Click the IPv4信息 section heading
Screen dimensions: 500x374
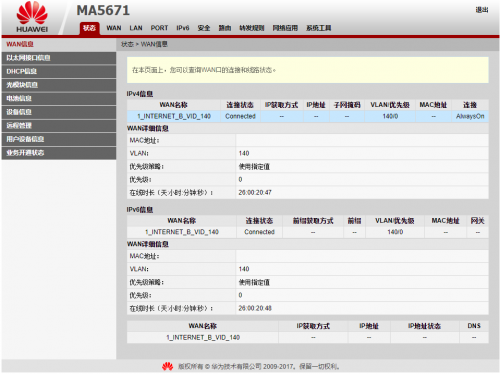140,94
